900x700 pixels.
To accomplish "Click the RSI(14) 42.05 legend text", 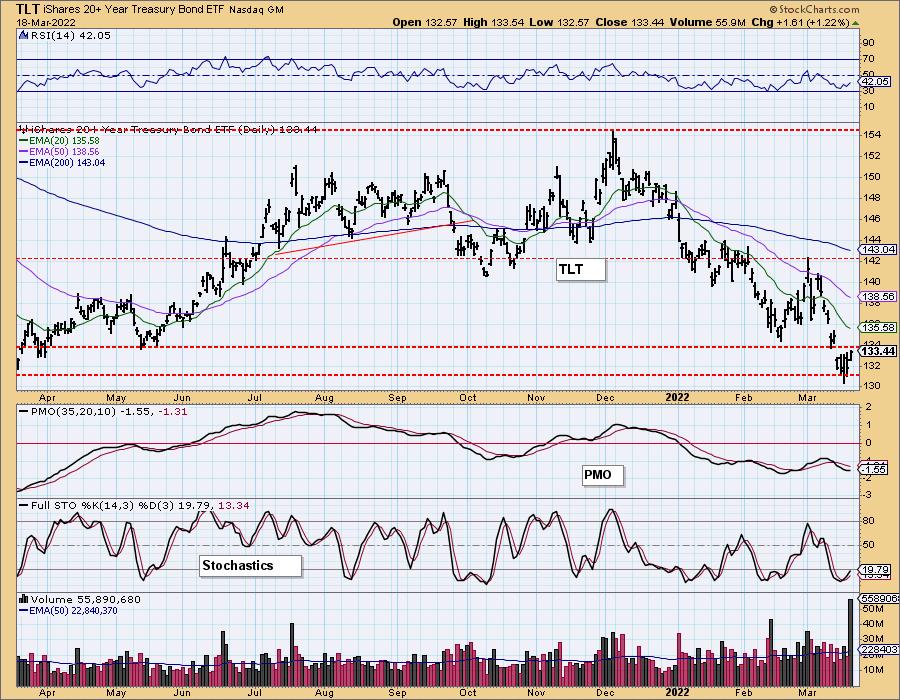I will [x=70, y=35].
